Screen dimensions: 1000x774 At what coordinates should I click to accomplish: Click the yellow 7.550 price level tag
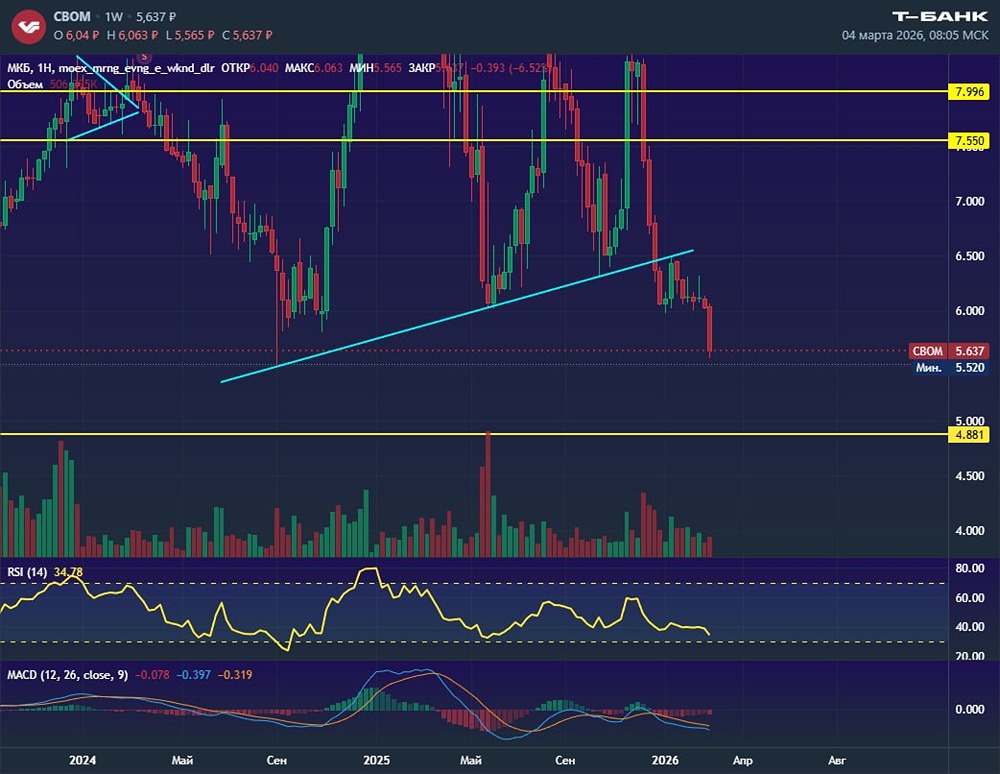coord(969,141)
